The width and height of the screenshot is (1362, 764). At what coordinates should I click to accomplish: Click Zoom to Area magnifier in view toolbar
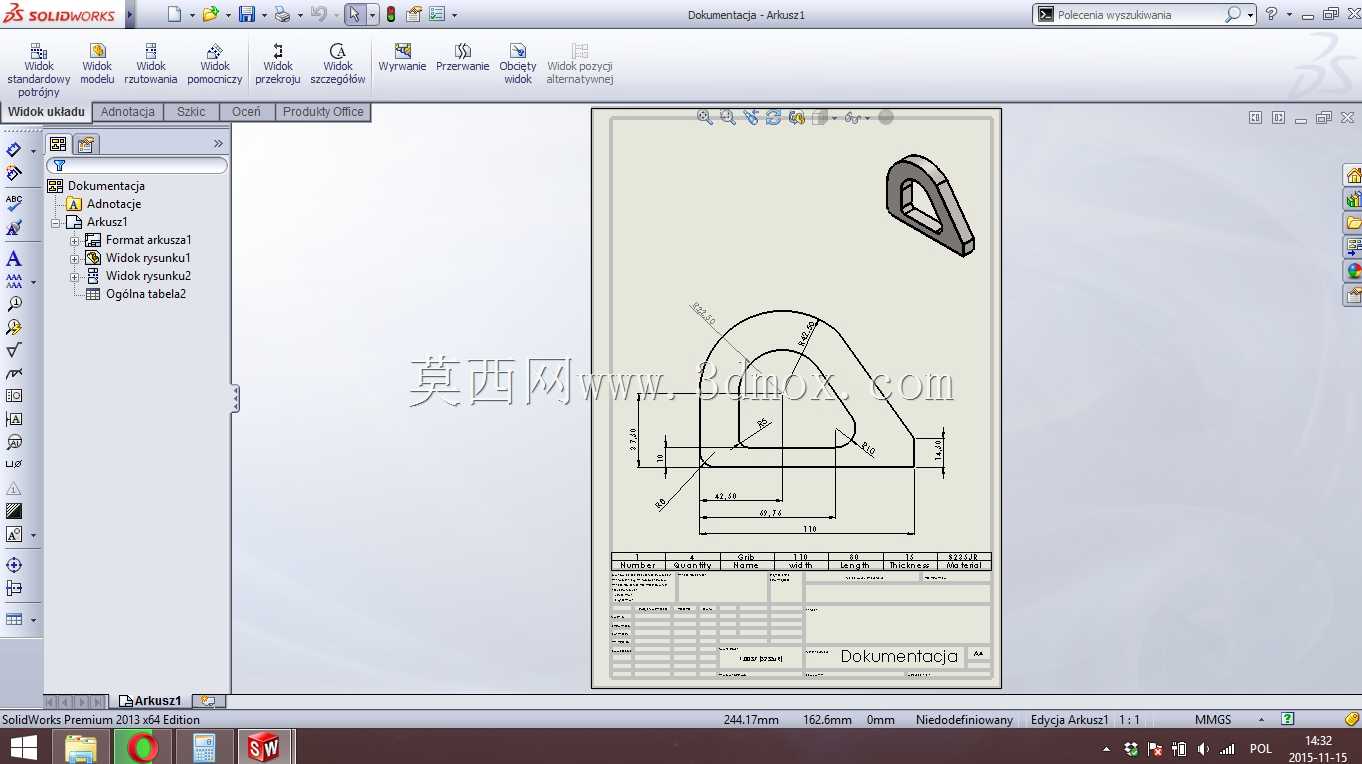(x=728, y=117)
